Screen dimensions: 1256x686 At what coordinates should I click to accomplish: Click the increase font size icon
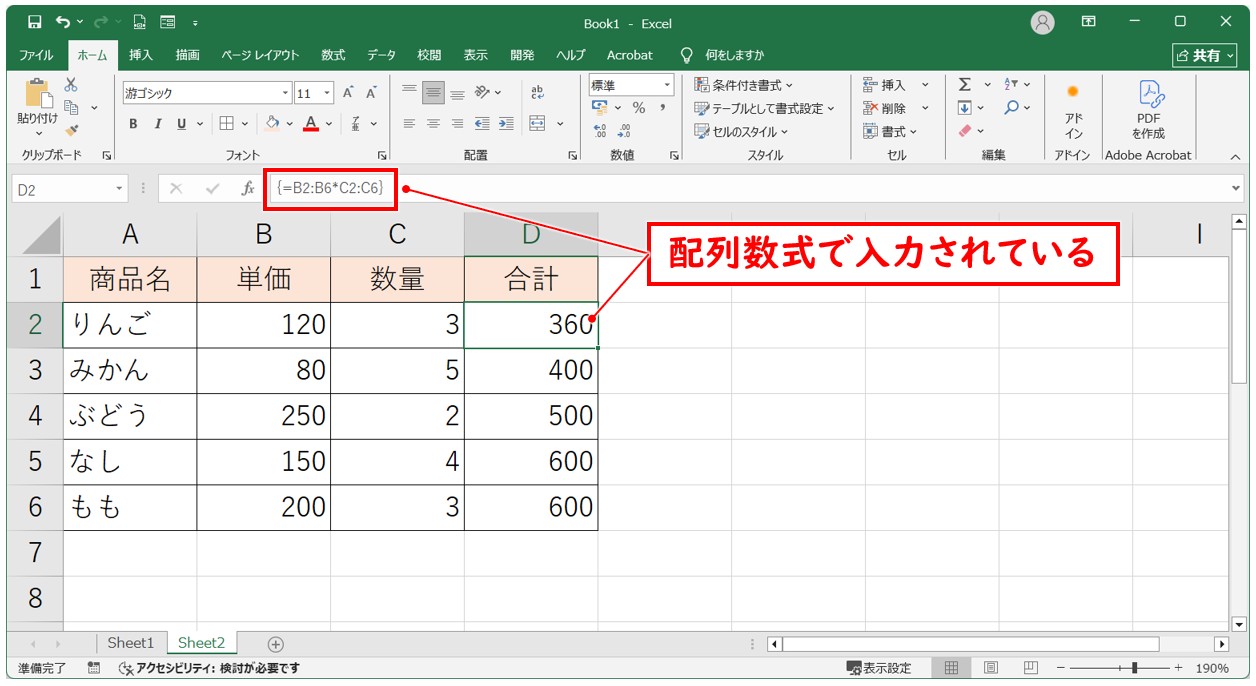click(348, 93)
